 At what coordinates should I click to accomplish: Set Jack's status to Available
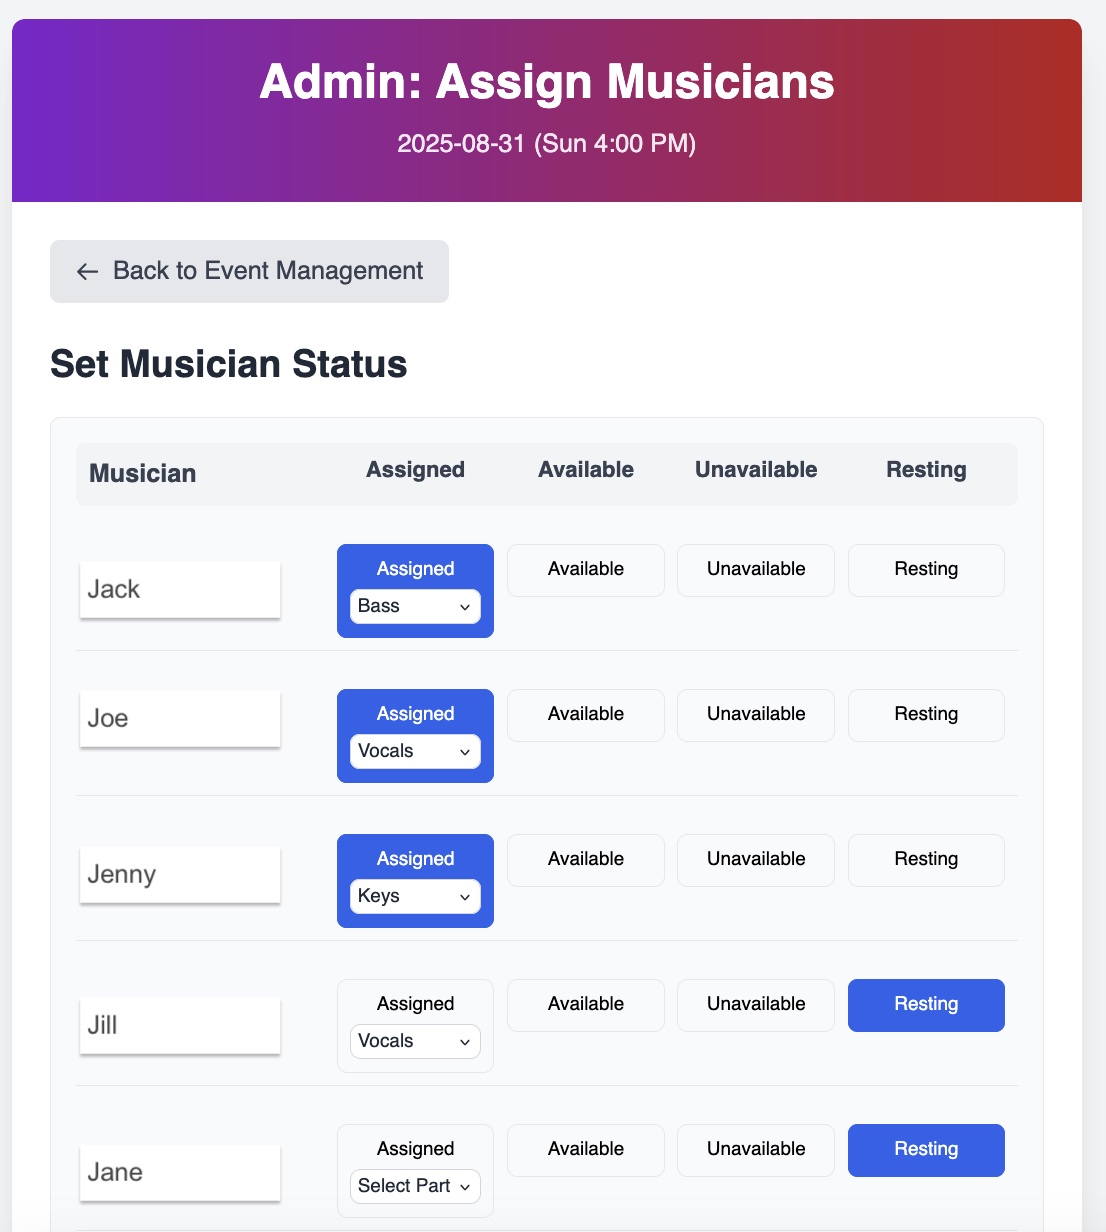[586, 570]
